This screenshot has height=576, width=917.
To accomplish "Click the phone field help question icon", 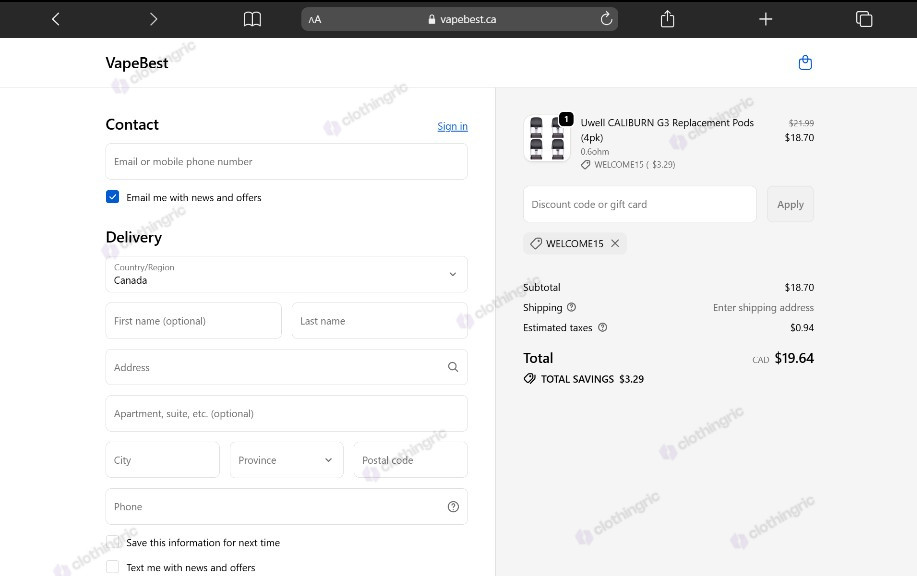I will pos(453,507).
